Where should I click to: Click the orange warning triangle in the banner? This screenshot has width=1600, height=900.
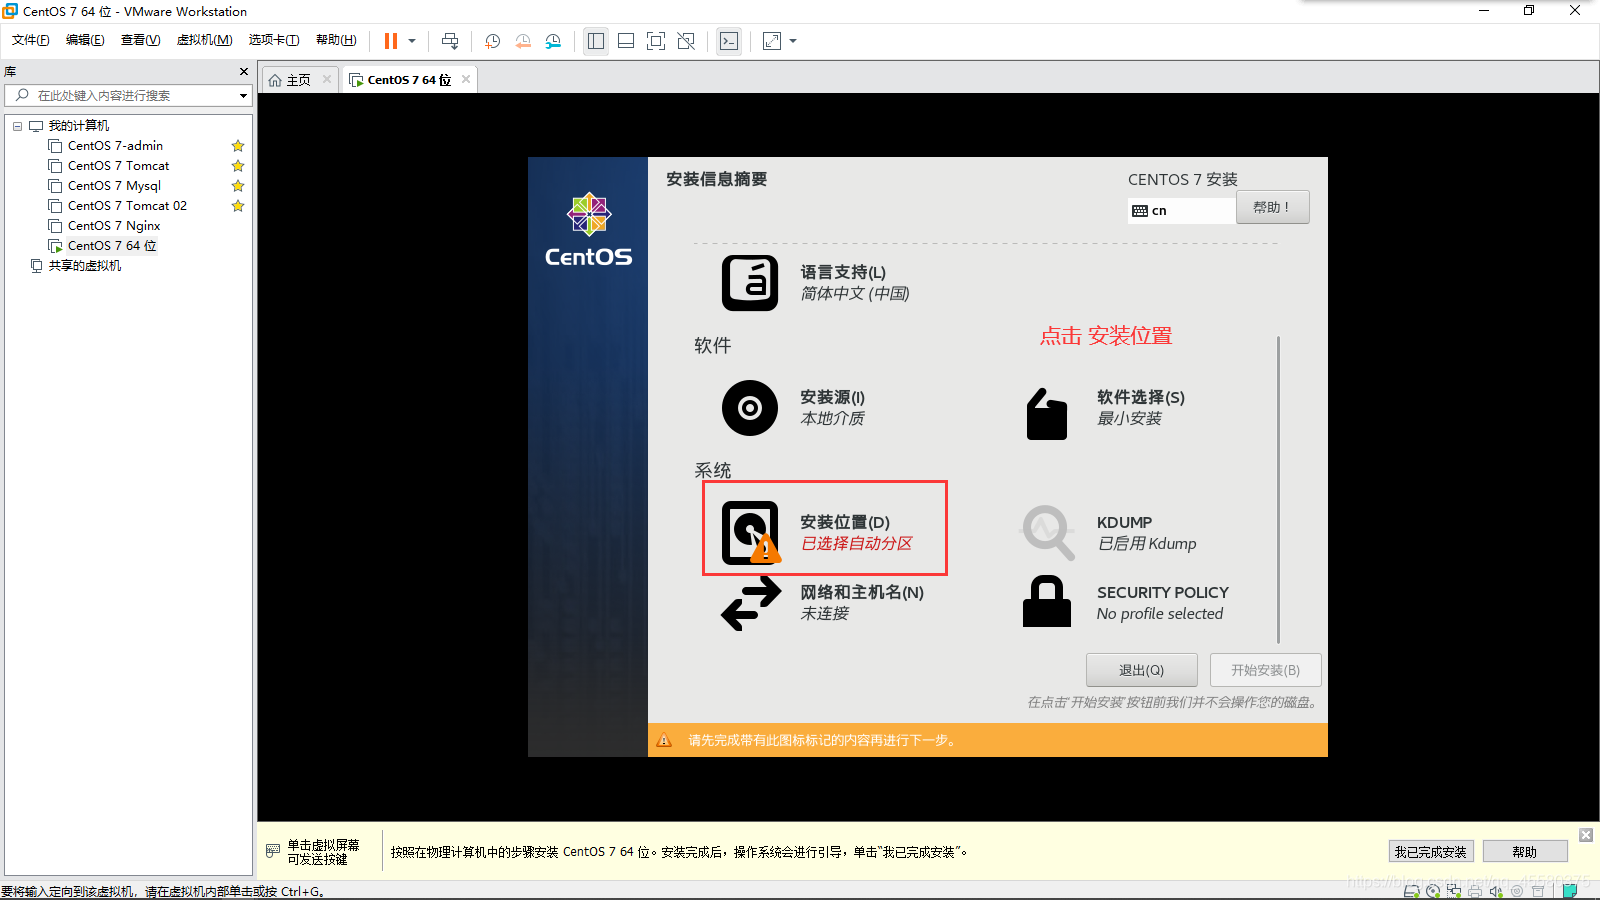pos(664,740)
